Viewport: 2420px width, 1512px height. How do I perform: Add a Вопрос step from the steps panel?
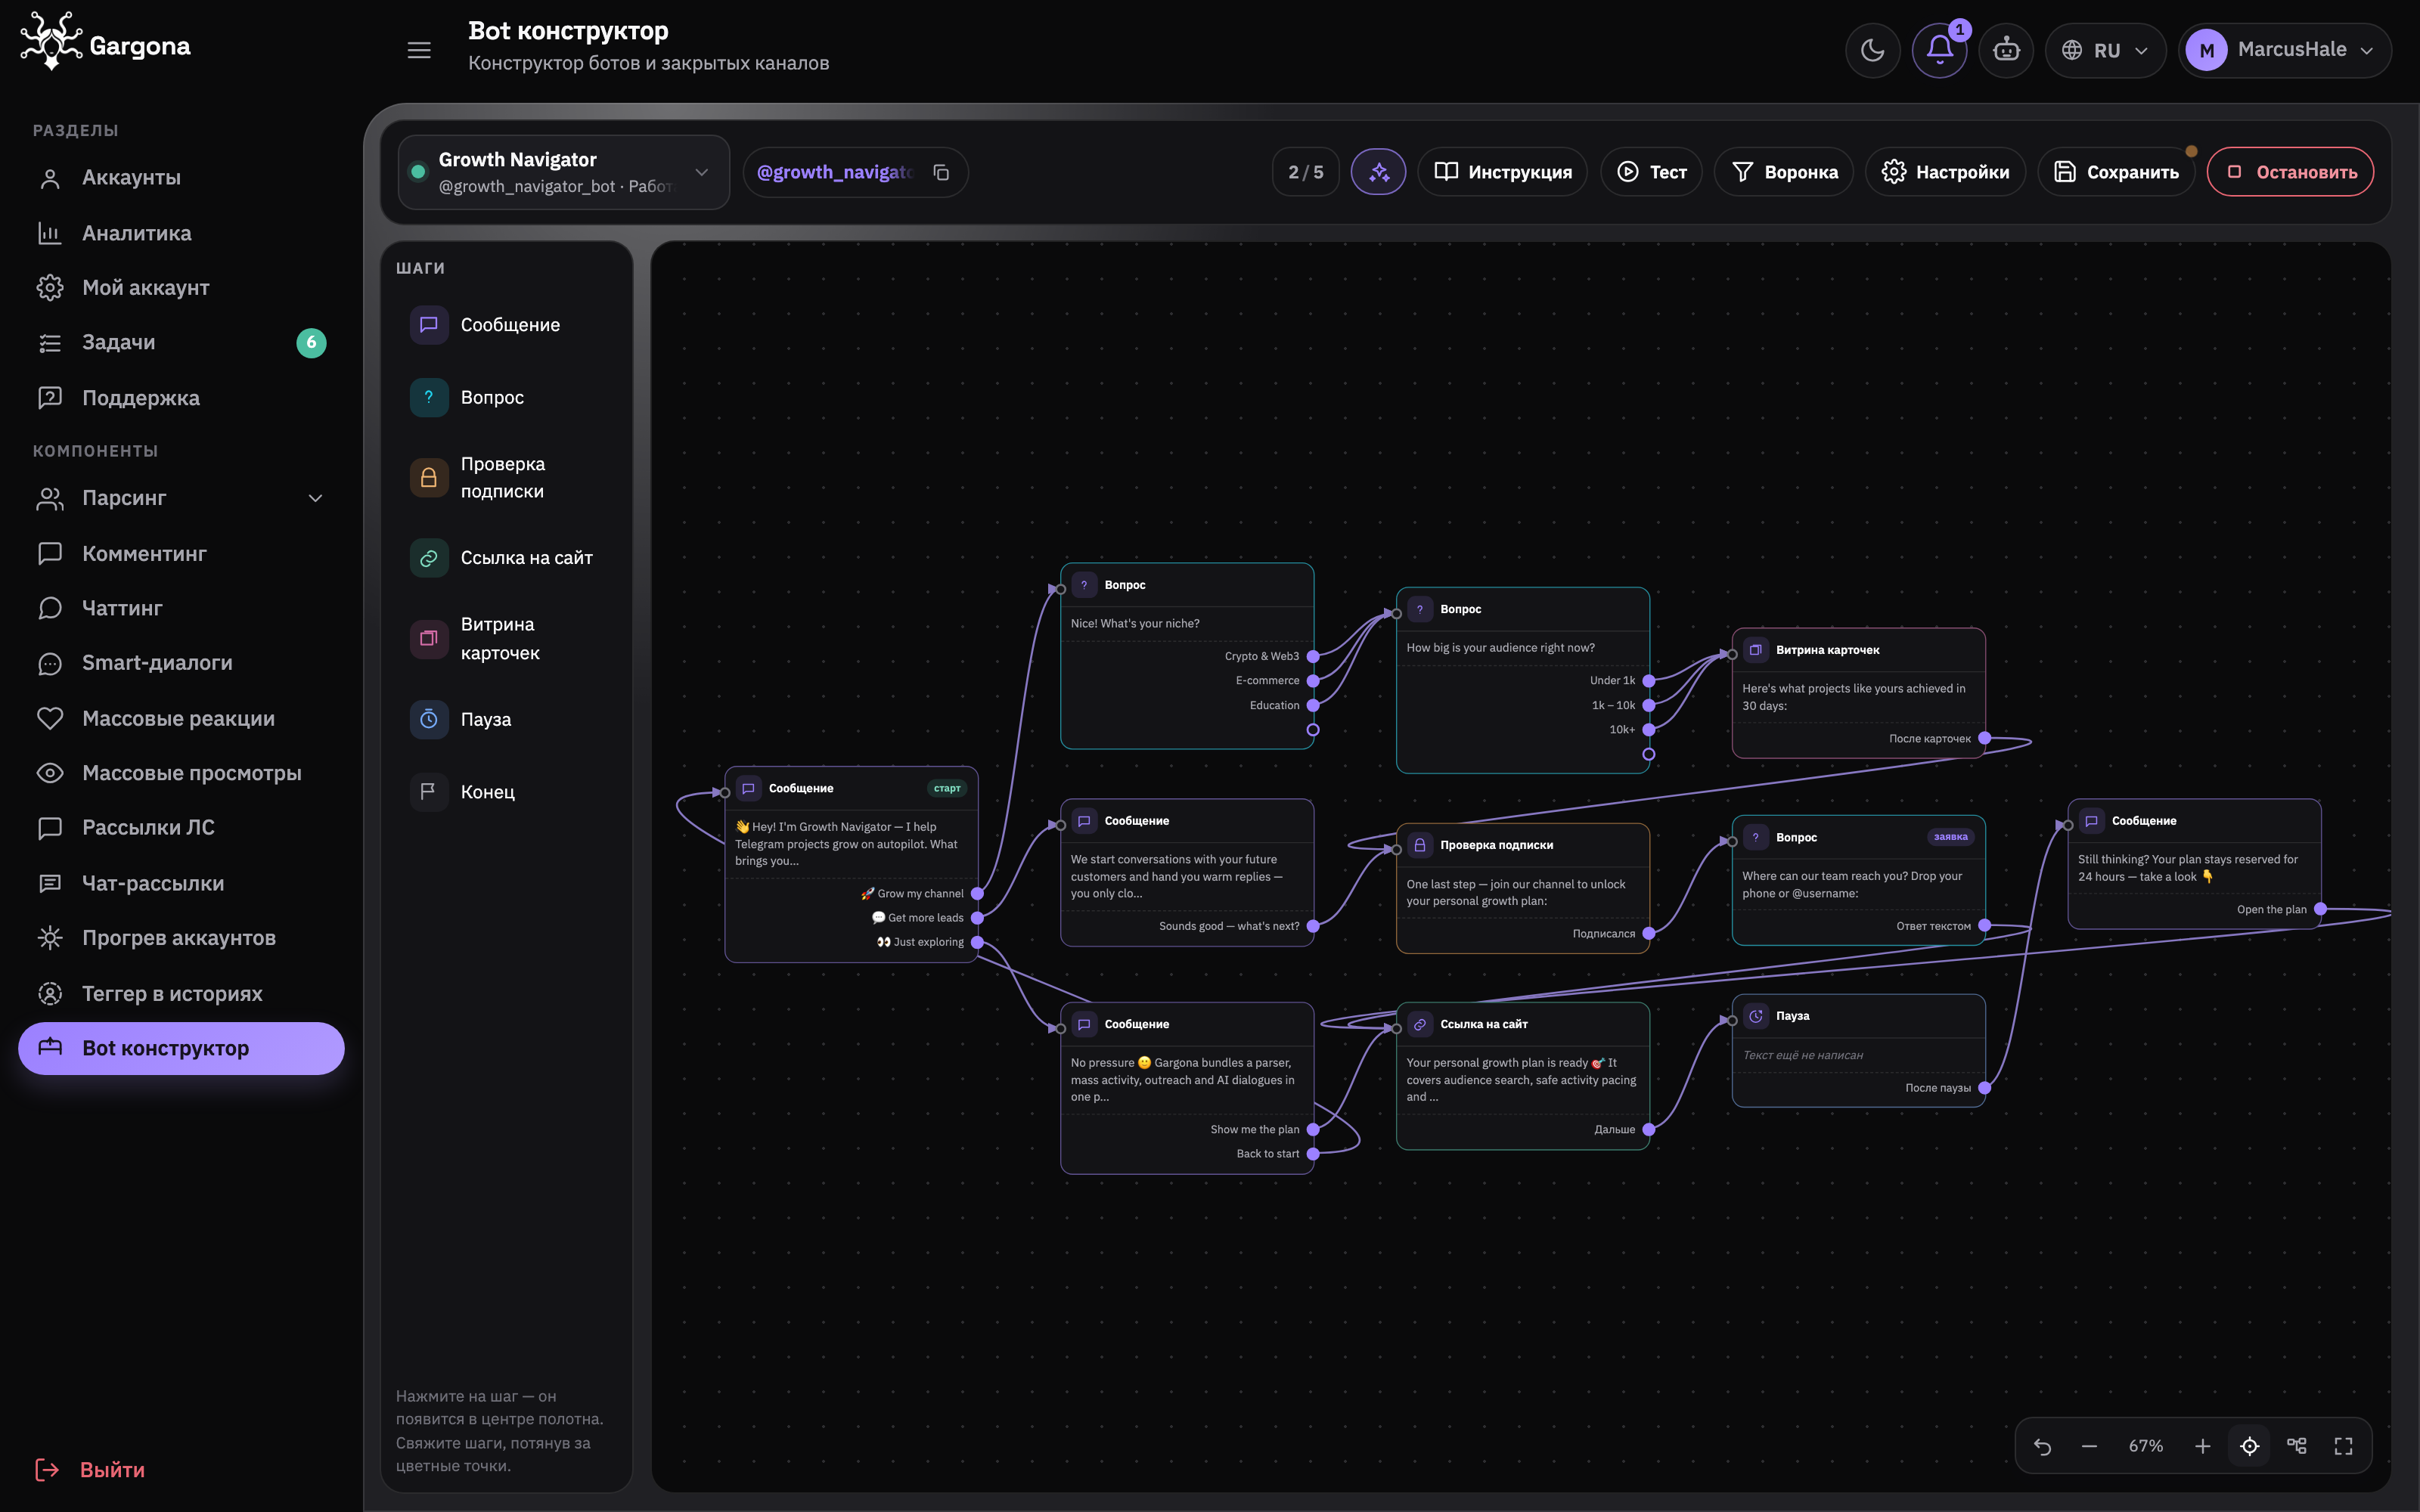pyautogui.click(x=507, y=397)
